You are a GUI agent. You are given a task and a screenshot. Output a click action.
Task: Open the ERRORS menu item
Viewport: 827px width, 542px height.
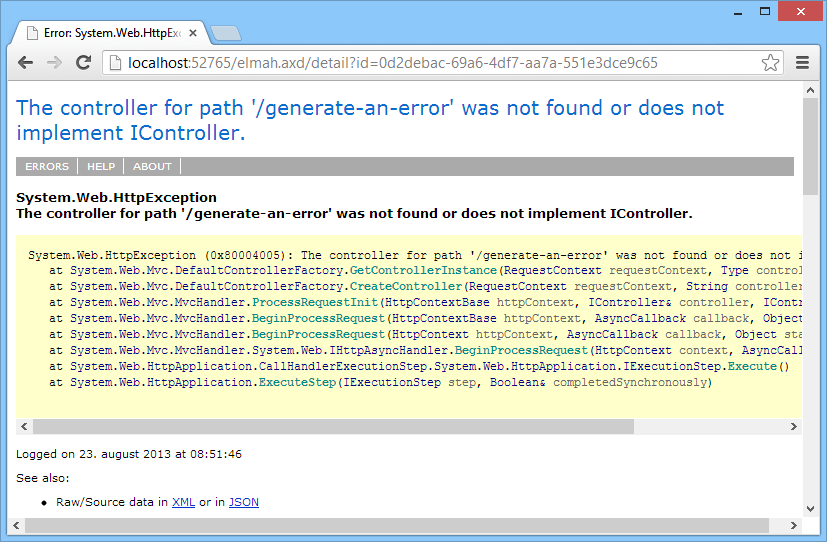coord(47,167)
